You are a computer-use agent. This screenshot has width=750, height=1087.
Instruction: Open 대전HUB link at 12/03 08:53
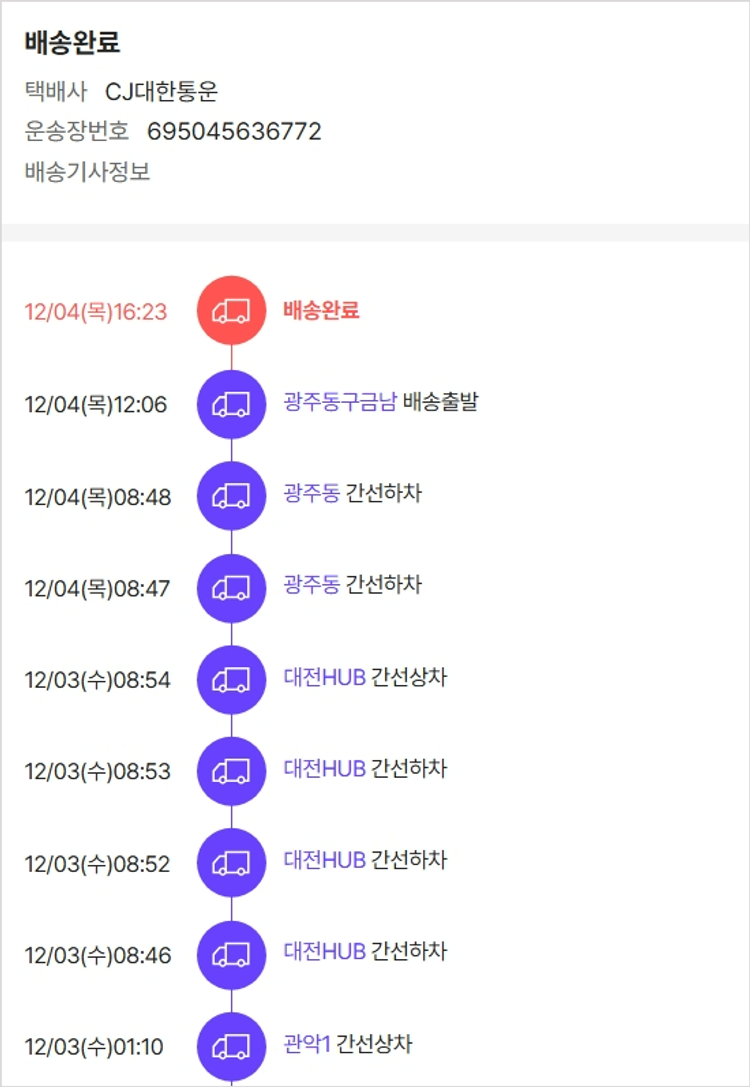click(324, 769)
